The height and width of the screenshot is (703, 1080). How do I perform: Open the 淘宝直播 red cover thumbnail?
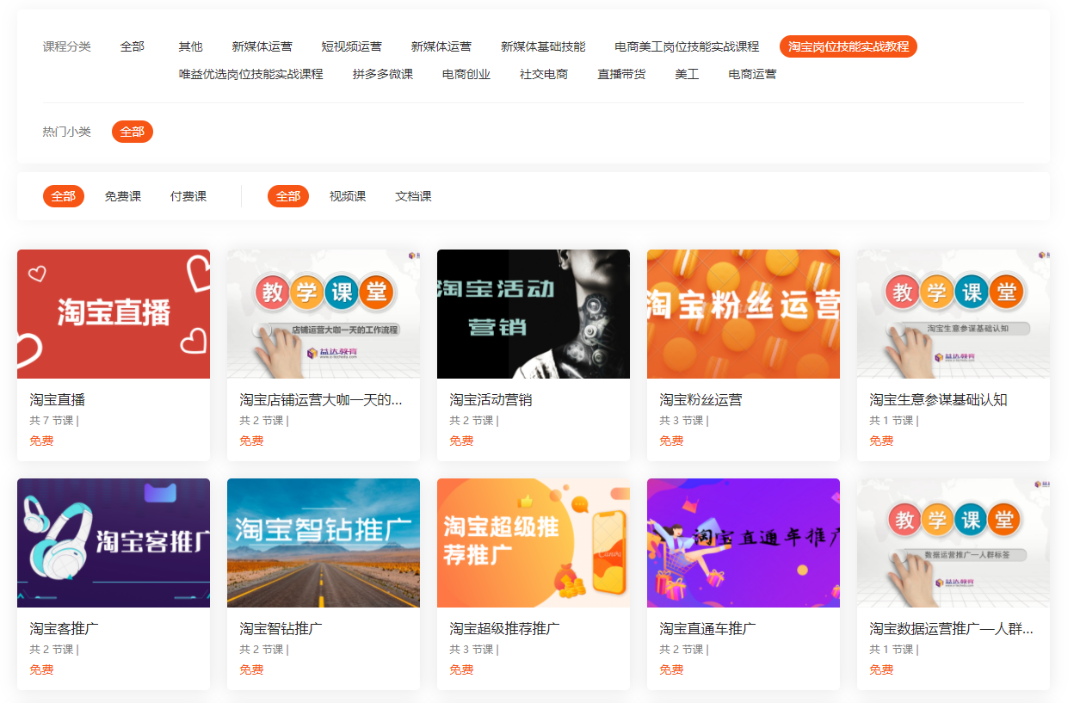tap(113, 314)
